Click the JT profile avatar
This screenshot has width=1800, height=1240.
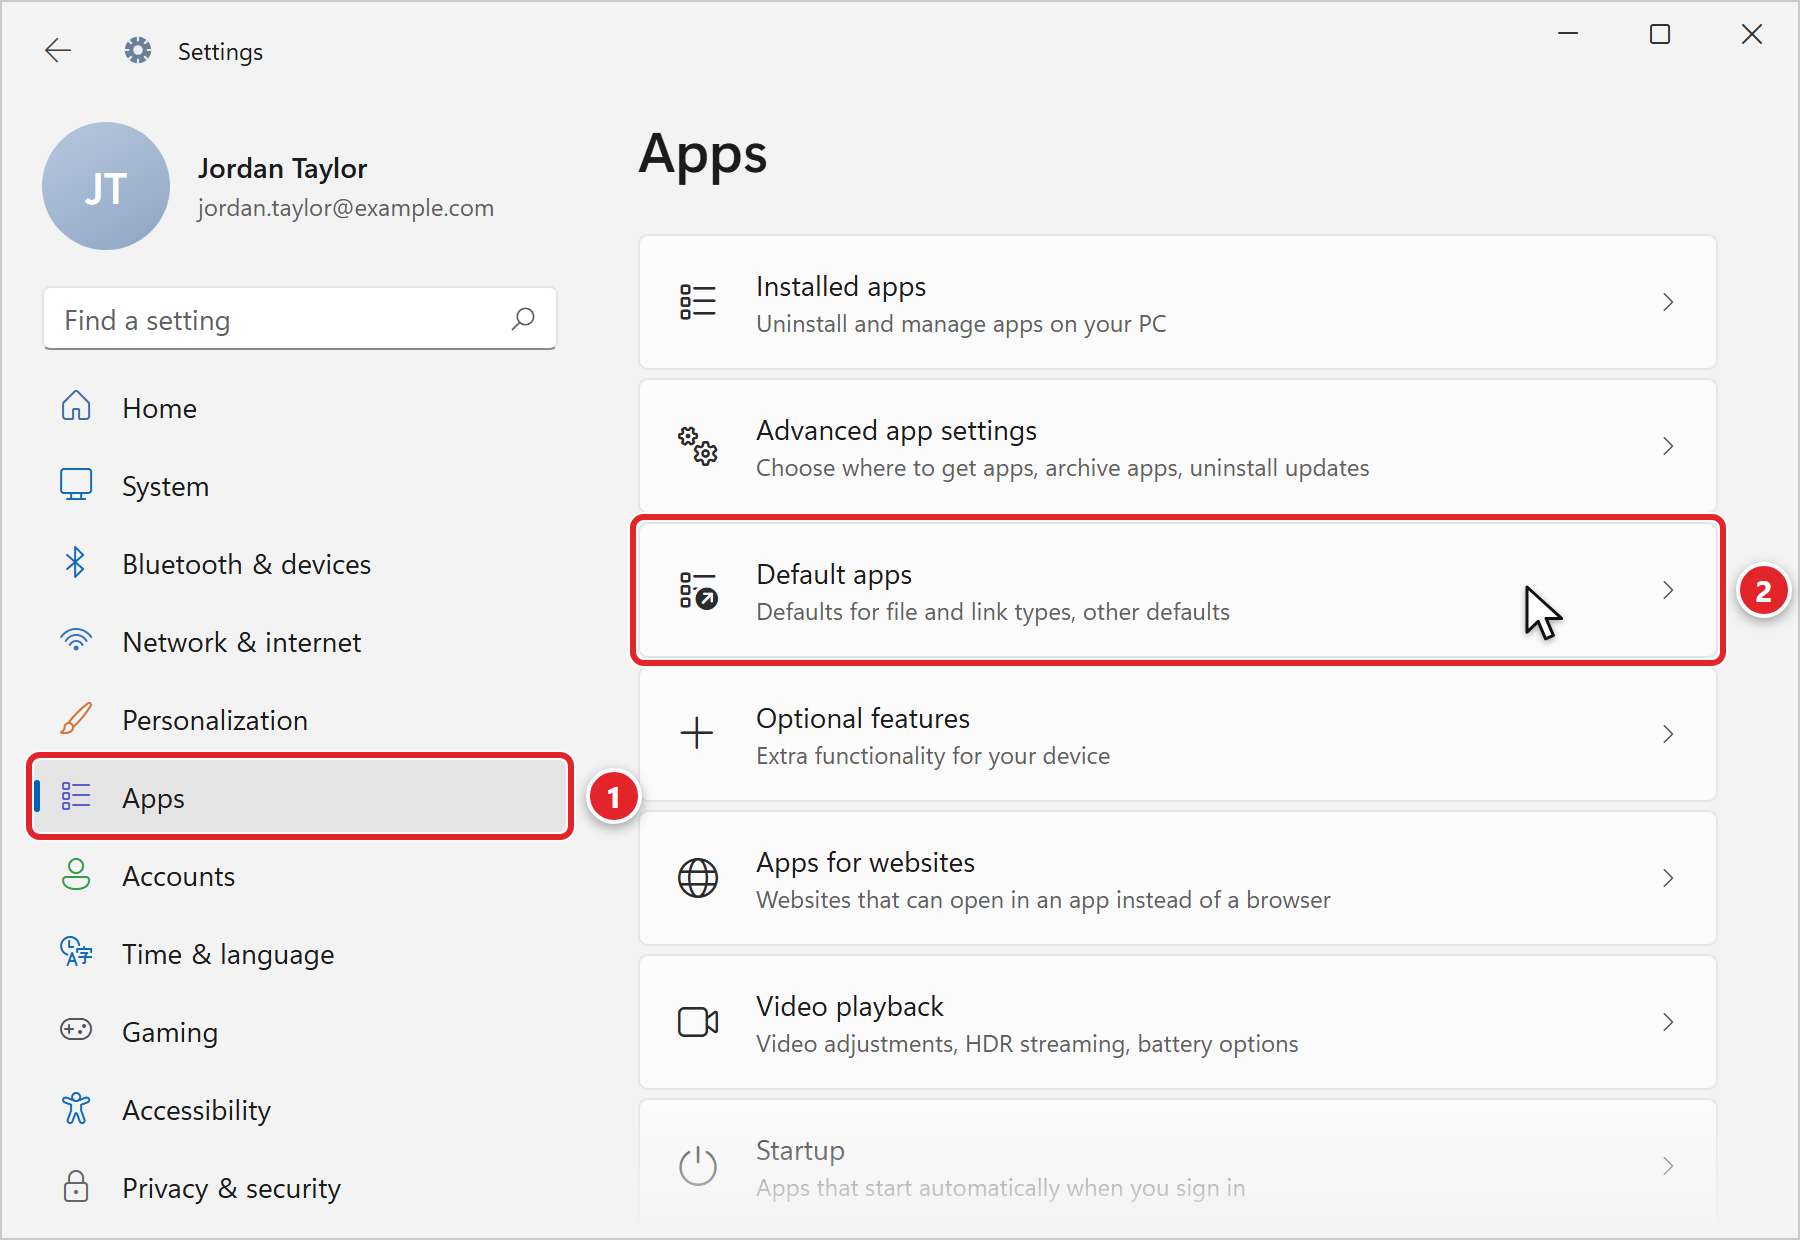106,186
